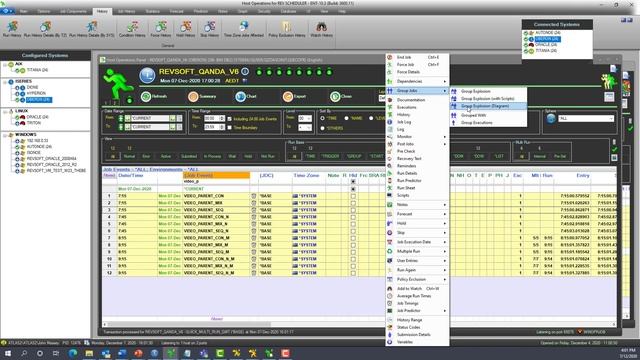
Task: Expand the Post Jobs submenu
Action: (417, 144)
